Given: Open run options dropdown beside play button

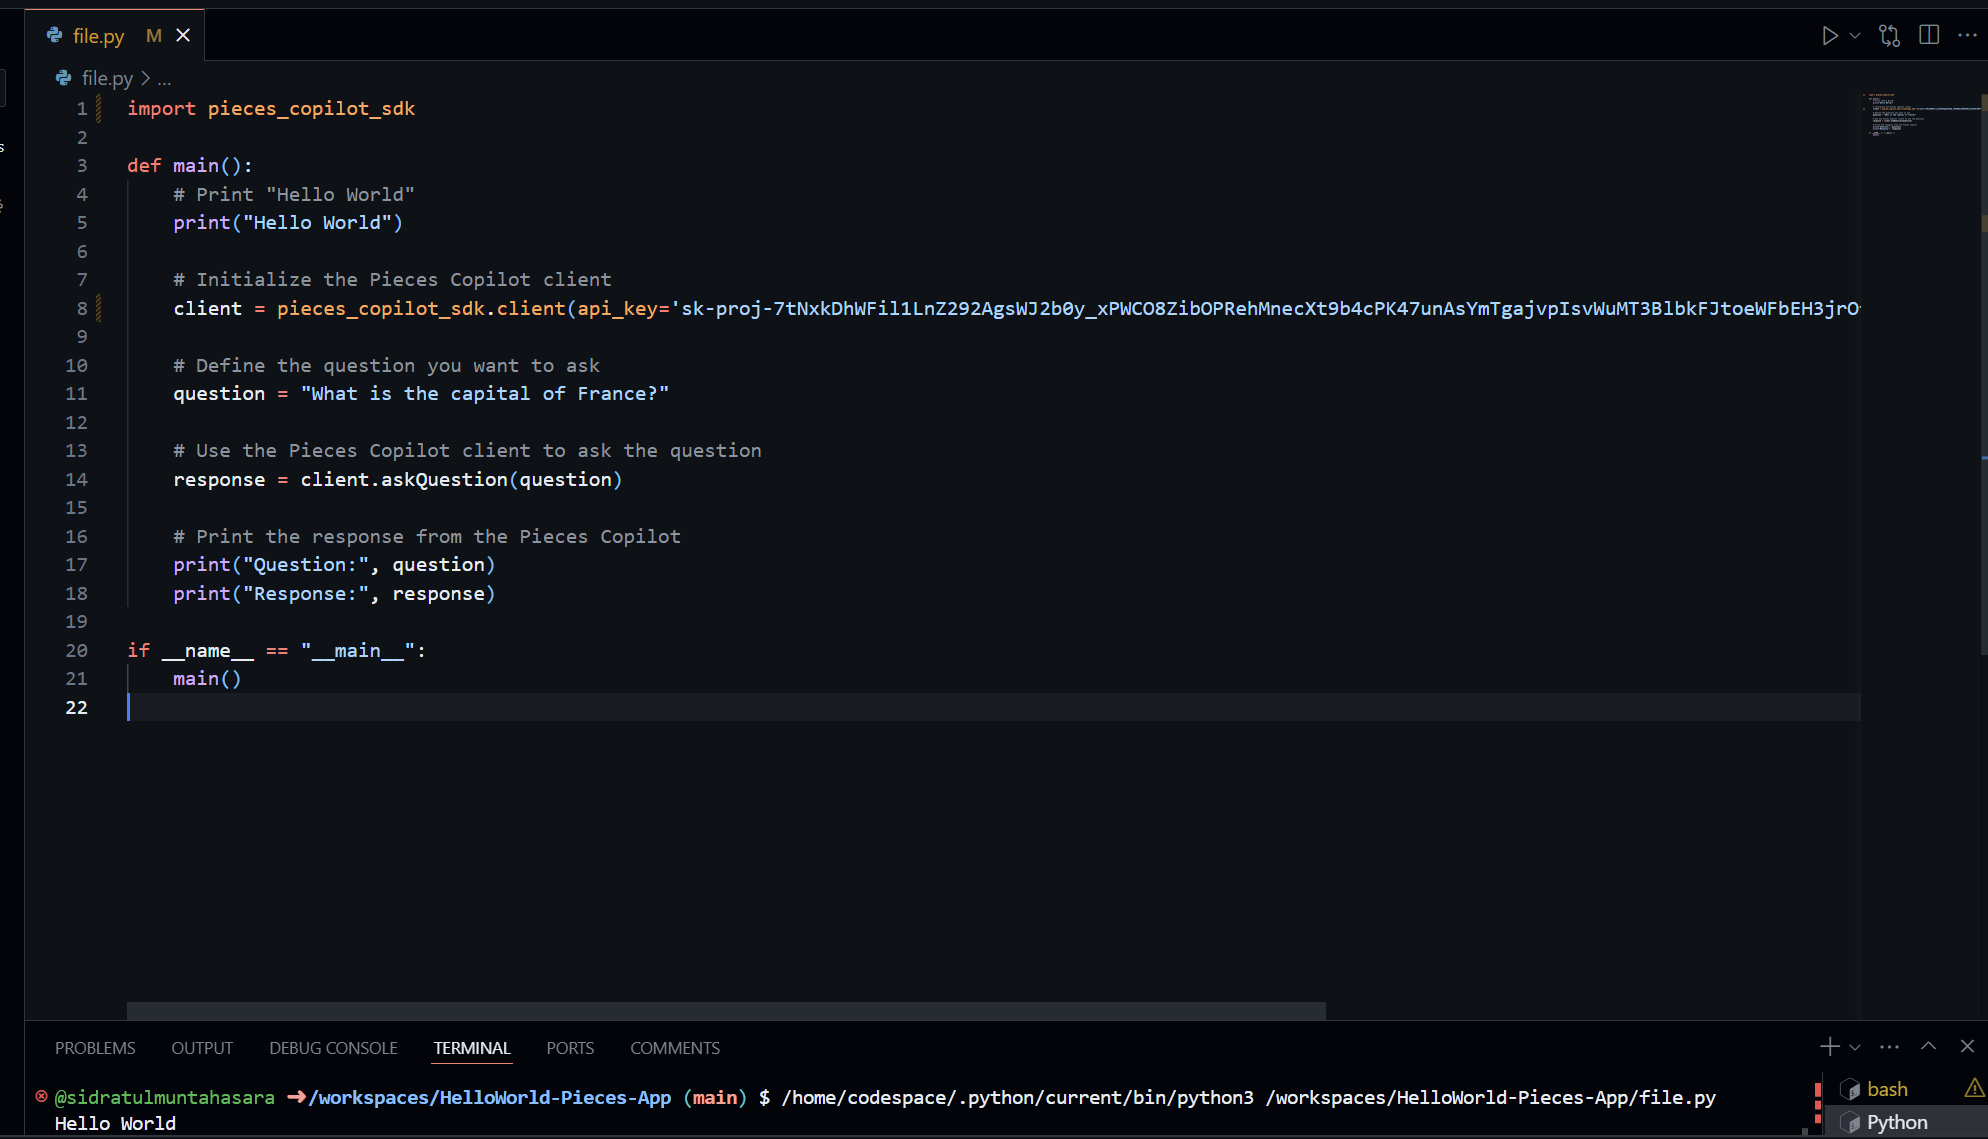Looking at the screenshot, I should point(1855,36).
